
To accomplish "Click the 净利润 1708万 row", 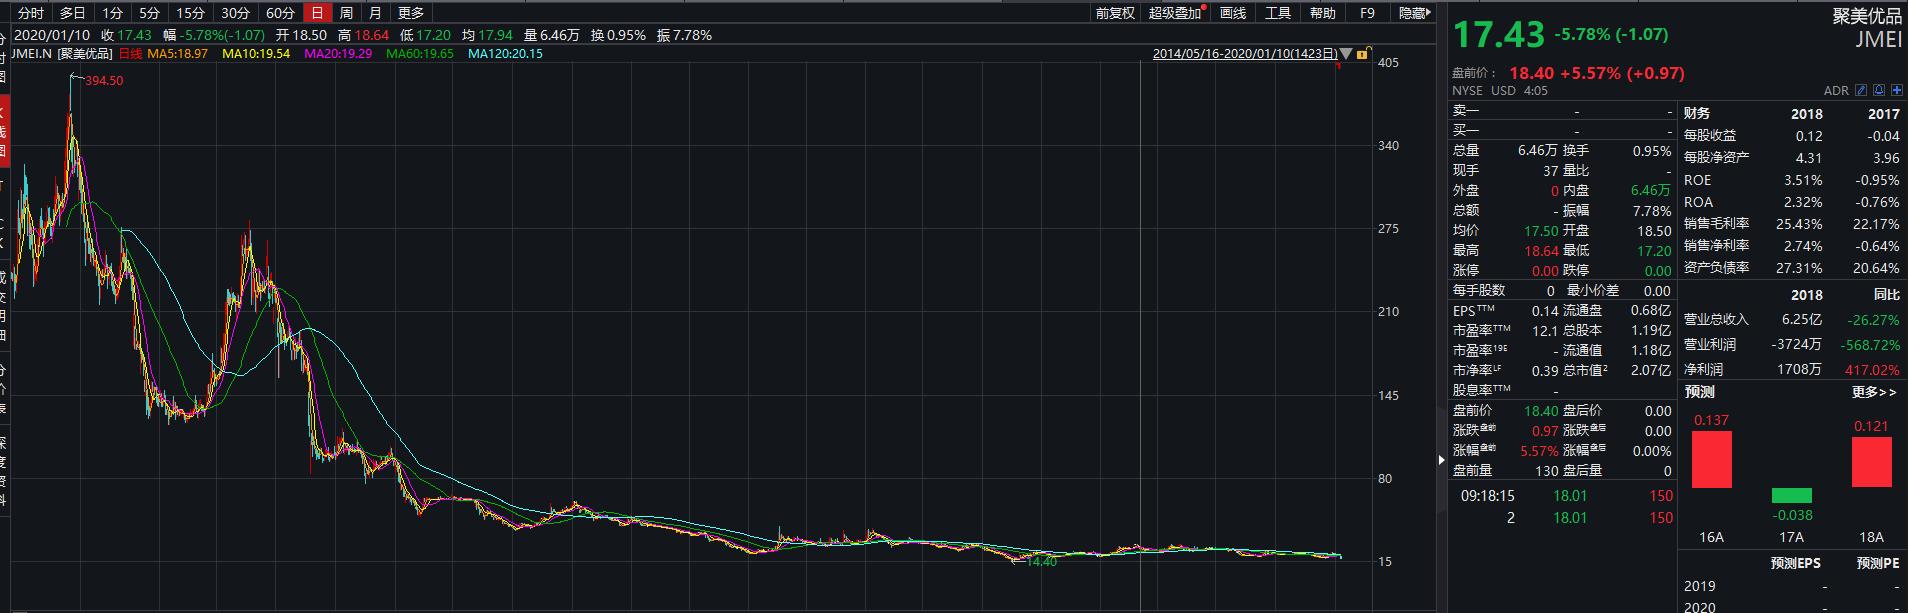I will click(x=1791, y=369).
